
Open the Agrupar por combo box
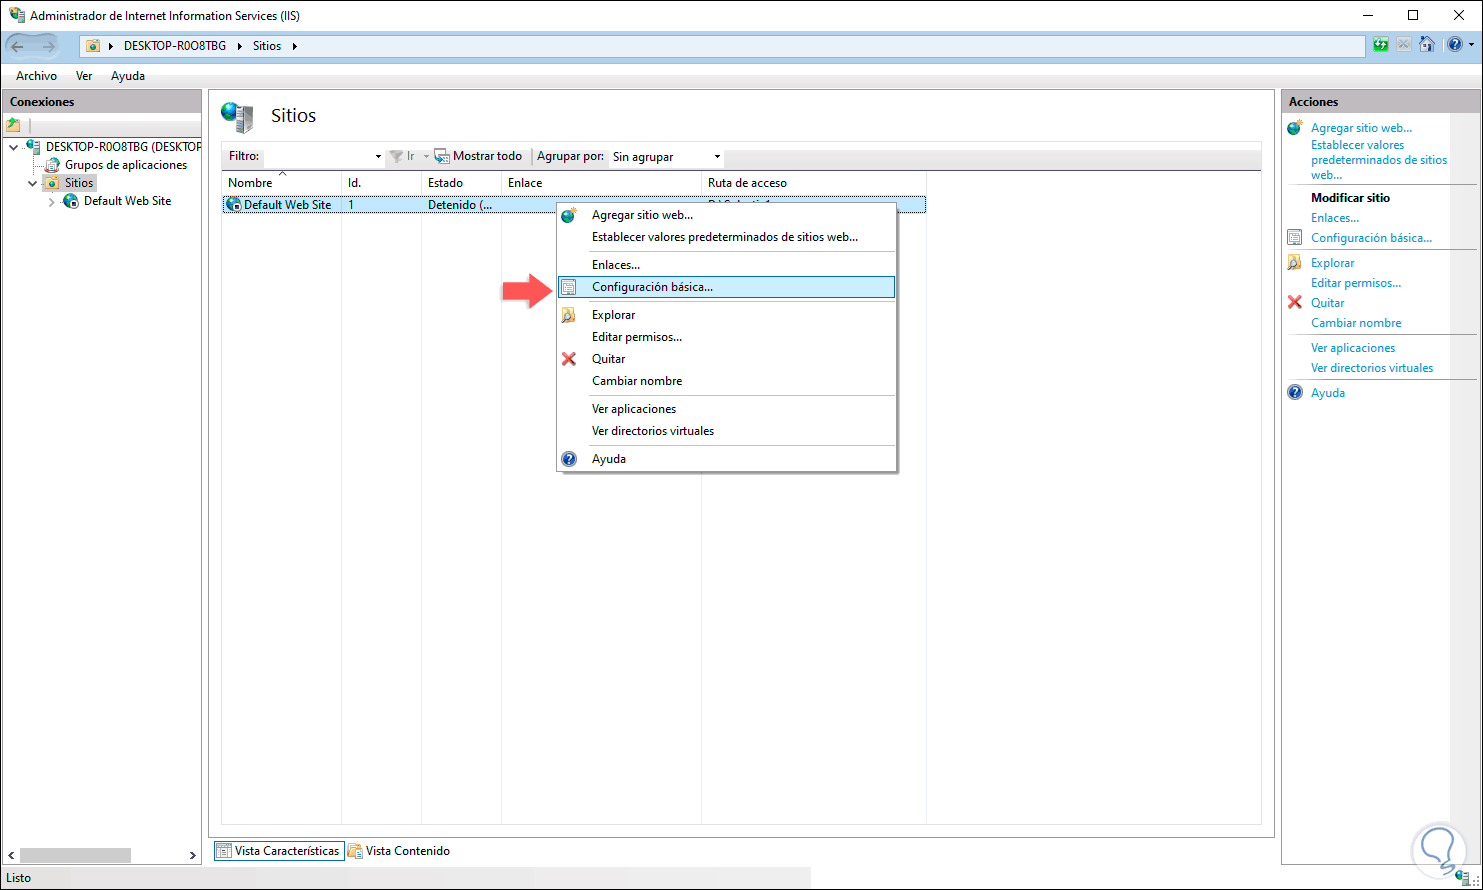coord(667,157)
